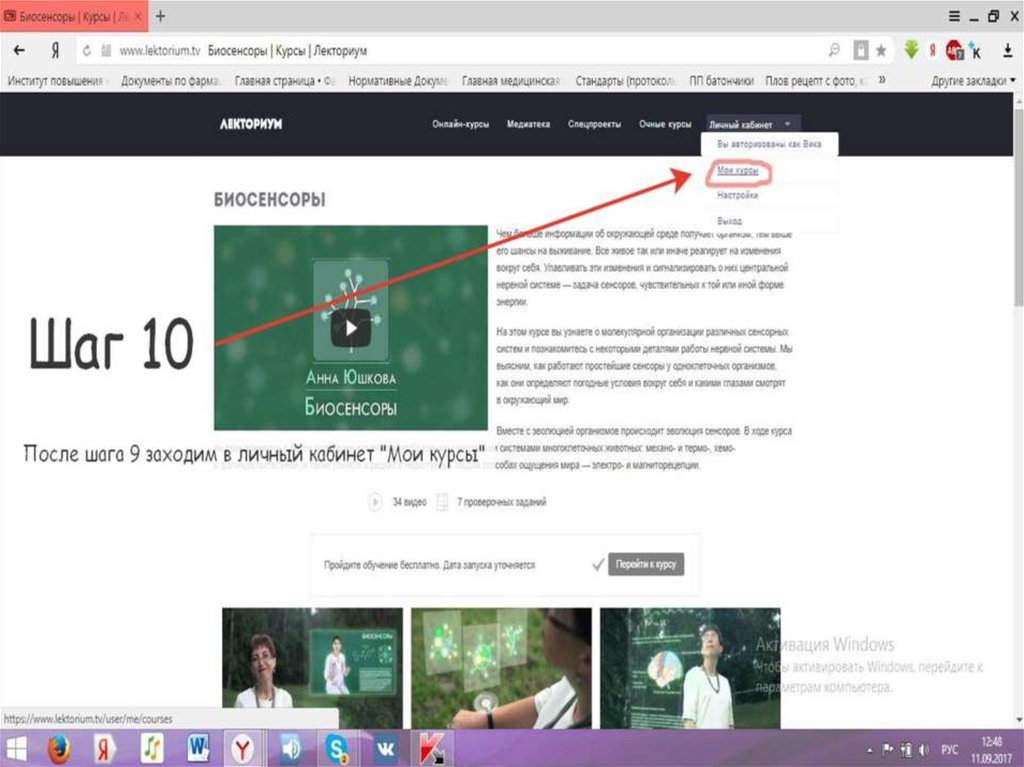1024x767 pixels.
Task: Click the system tray volume icon
Action: click(923, 750)
